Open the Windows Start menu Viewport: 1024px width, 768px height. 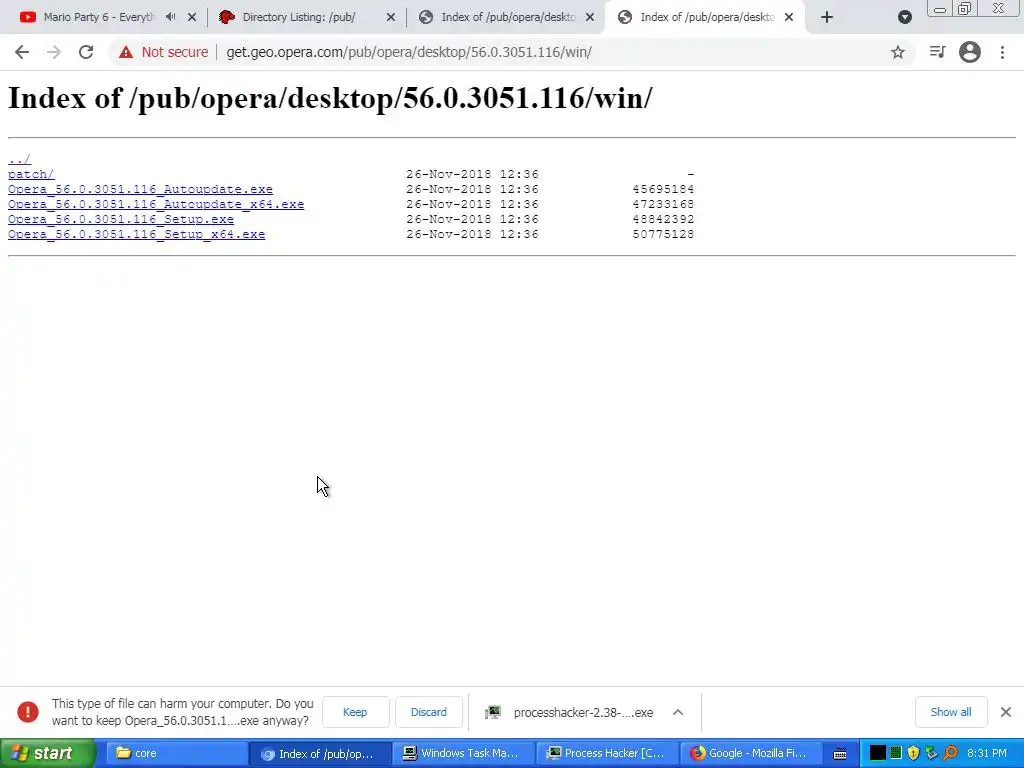pos(48,754)
